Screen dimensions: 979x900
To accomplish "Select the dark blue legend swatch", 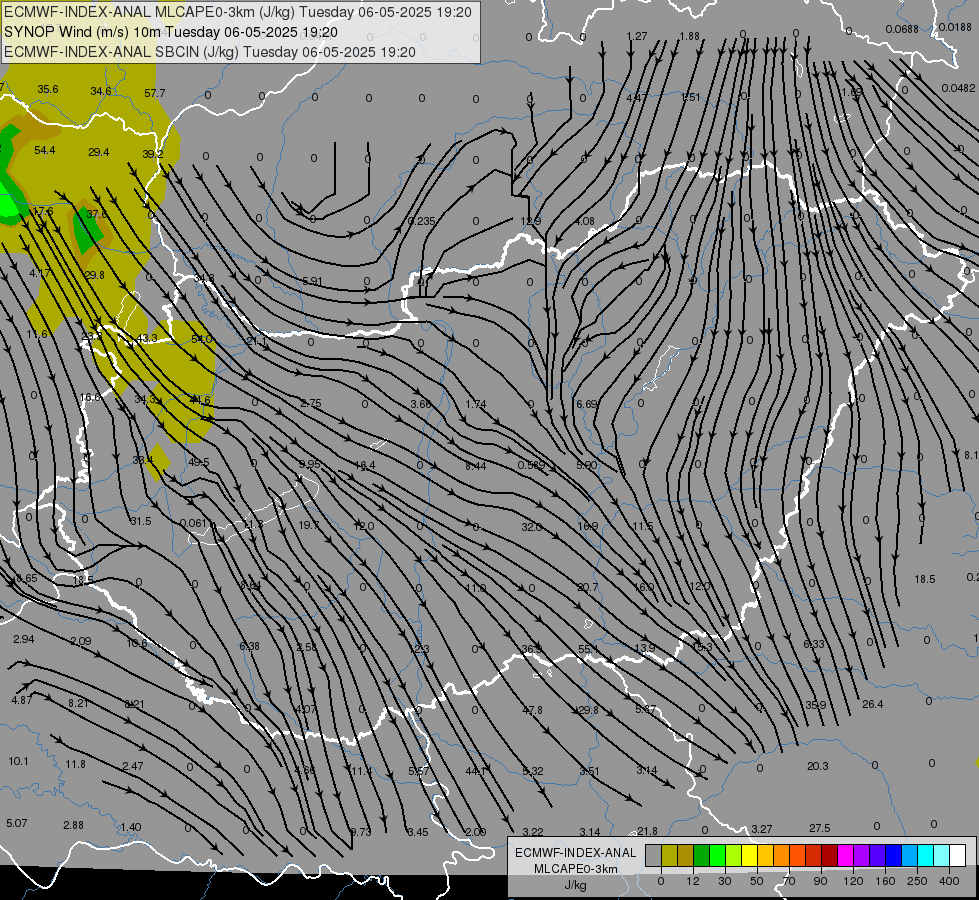I will (894, 856).
